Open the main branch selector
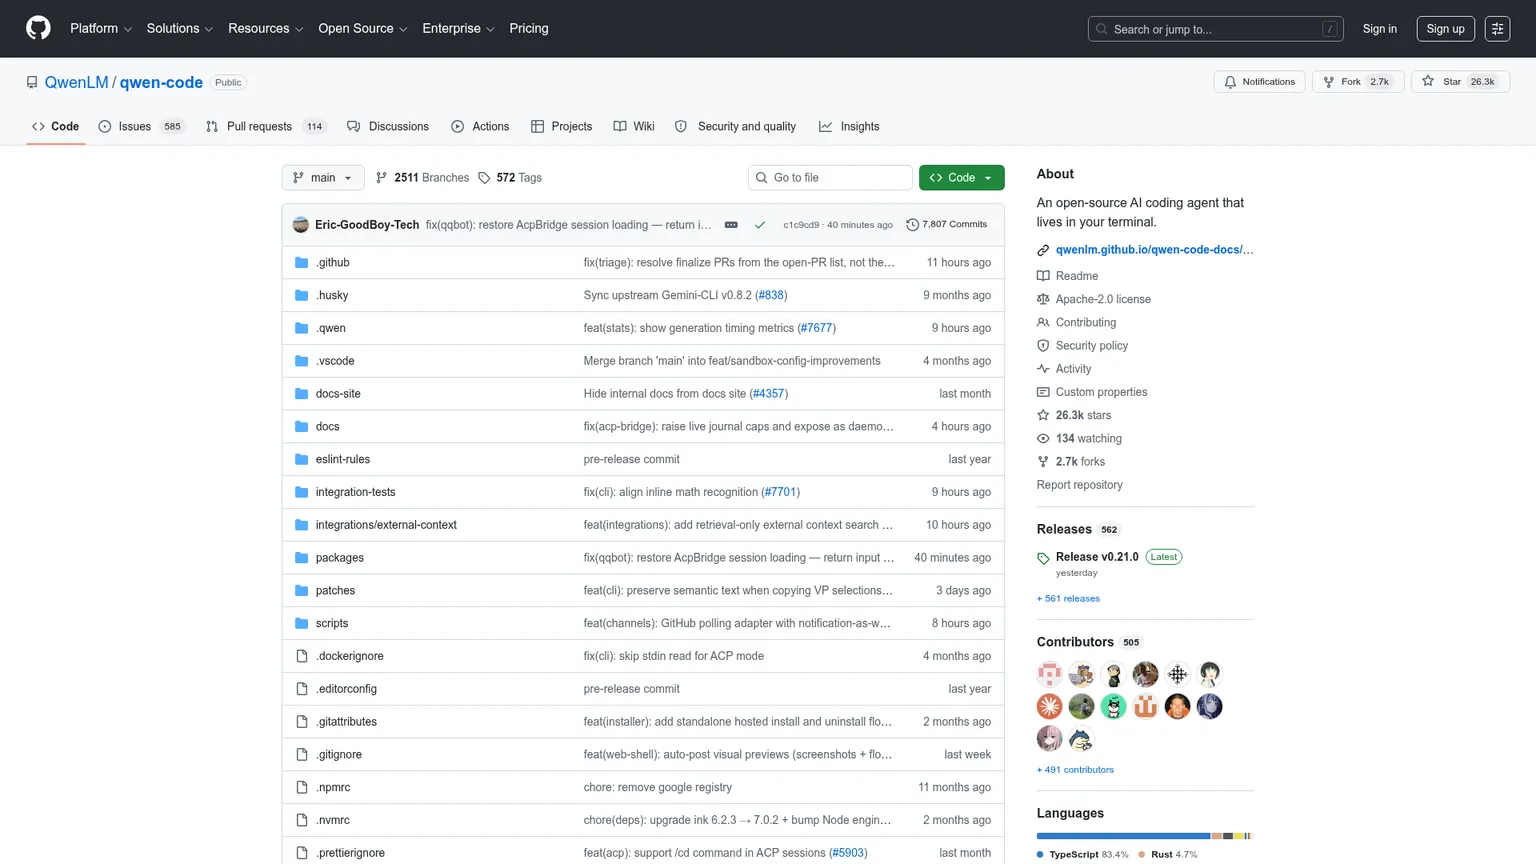Viewport: 1536px width, 864px height. [323, 178]
